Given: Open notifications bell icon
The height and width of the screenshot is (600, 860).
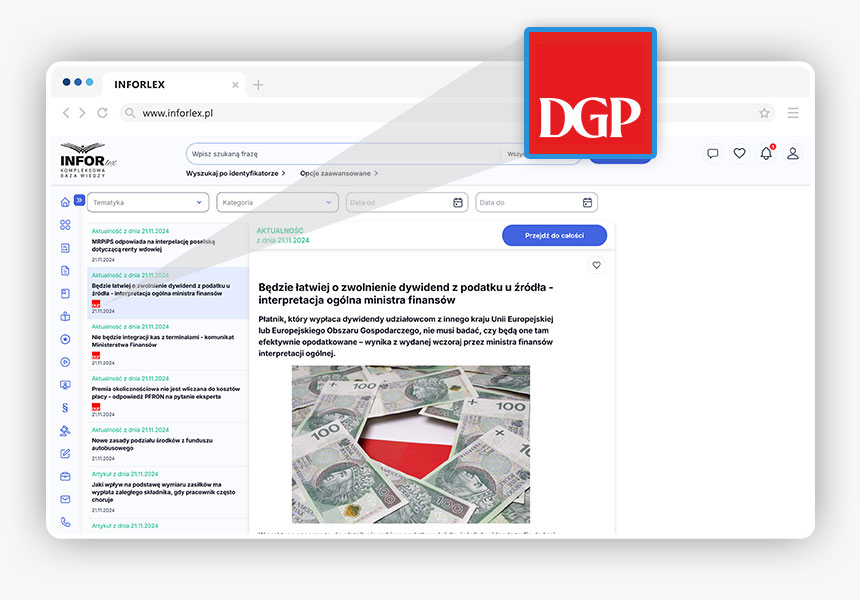Looking at the screenshot, I should 766,154.
